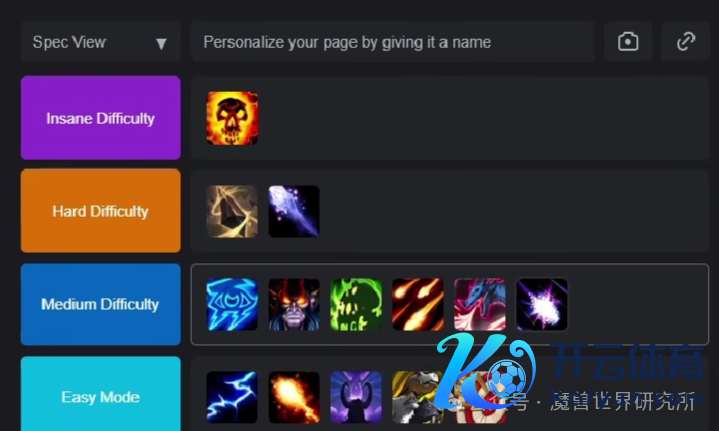Click the orange Hard Difficulty label
The width and height of the screenshot is (719, 431).
(100, 211)
